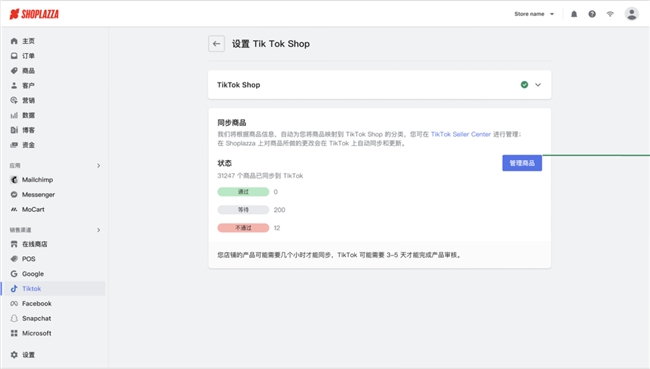
Task: Click the notification bell icon
Action: pos(574,14)
